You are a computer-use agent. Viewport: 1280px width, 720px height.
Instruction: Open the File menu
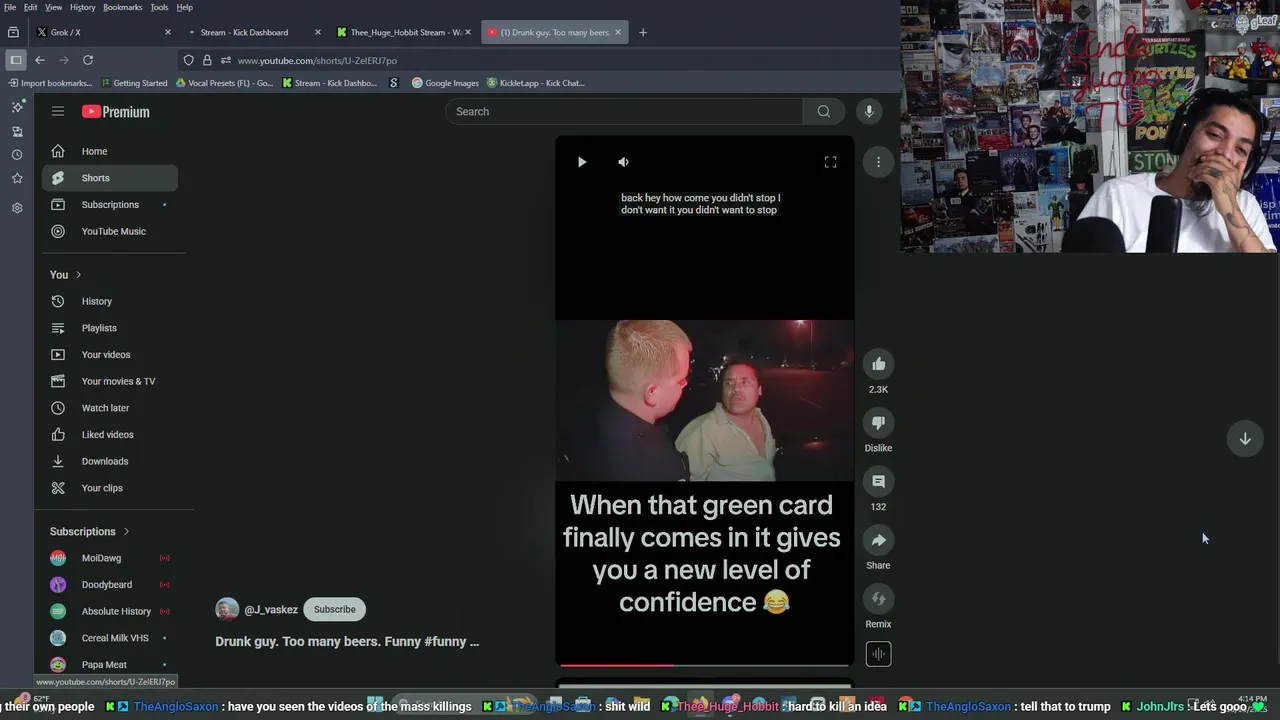pos(10,7)
